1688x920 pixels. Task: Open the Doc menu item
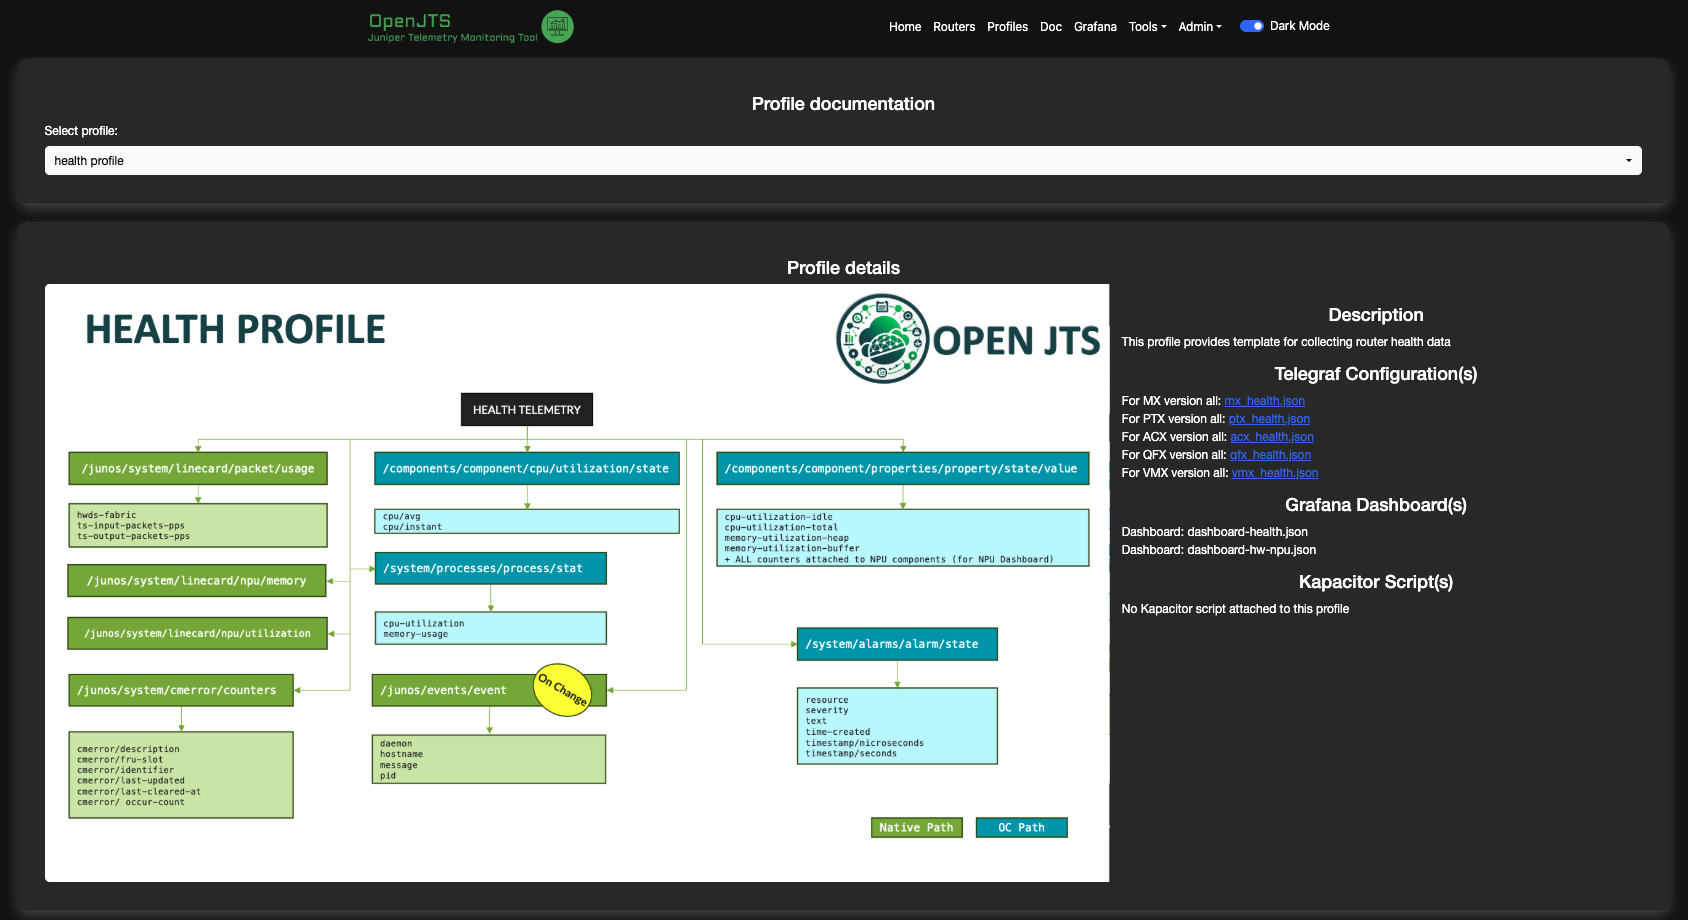click(x=1050, y=27)
